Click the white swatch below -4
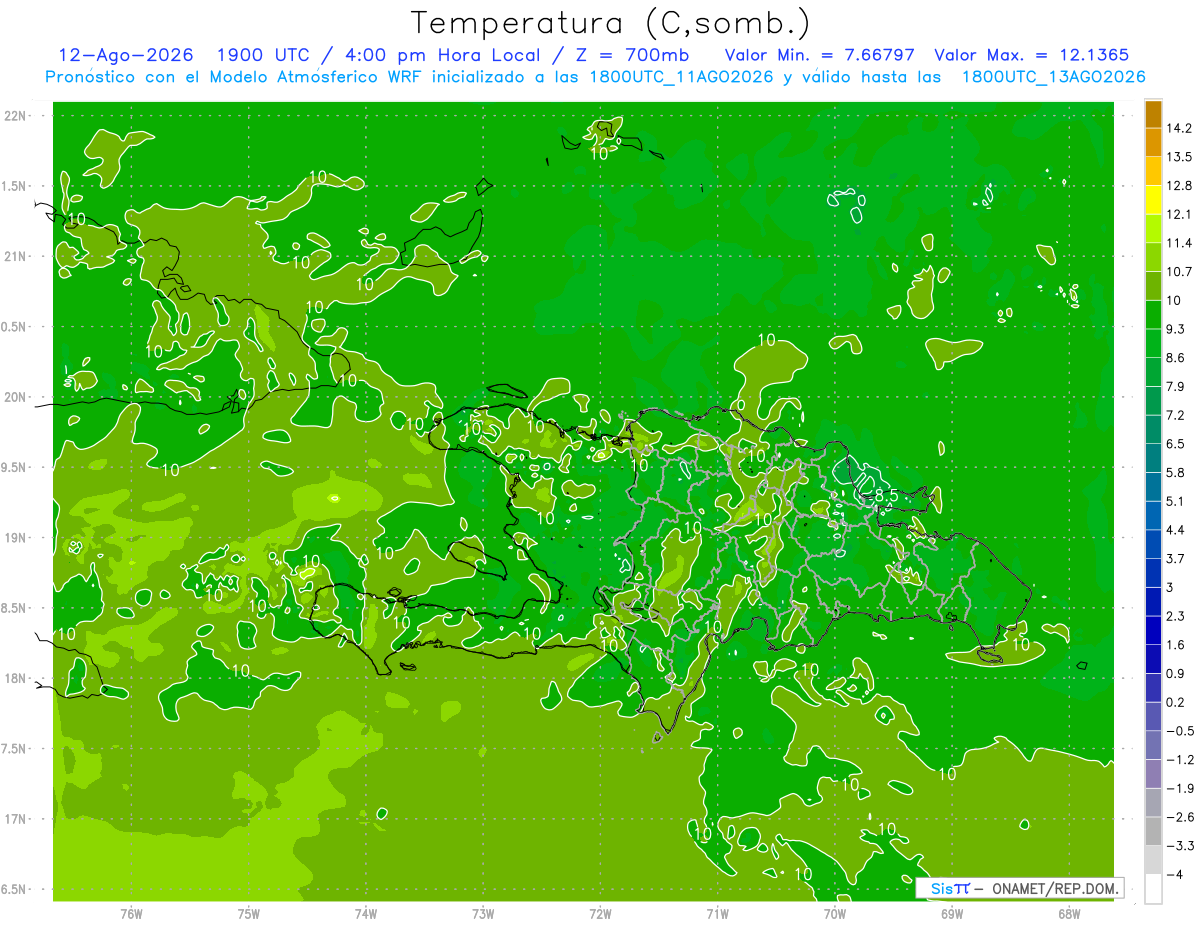 coord(1153,889)
